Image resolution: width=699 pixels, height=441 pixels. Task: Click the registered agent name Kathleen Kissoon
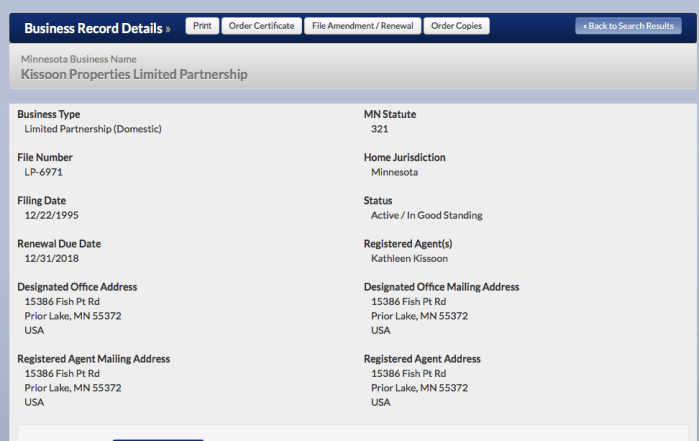(x=409, y=258)
